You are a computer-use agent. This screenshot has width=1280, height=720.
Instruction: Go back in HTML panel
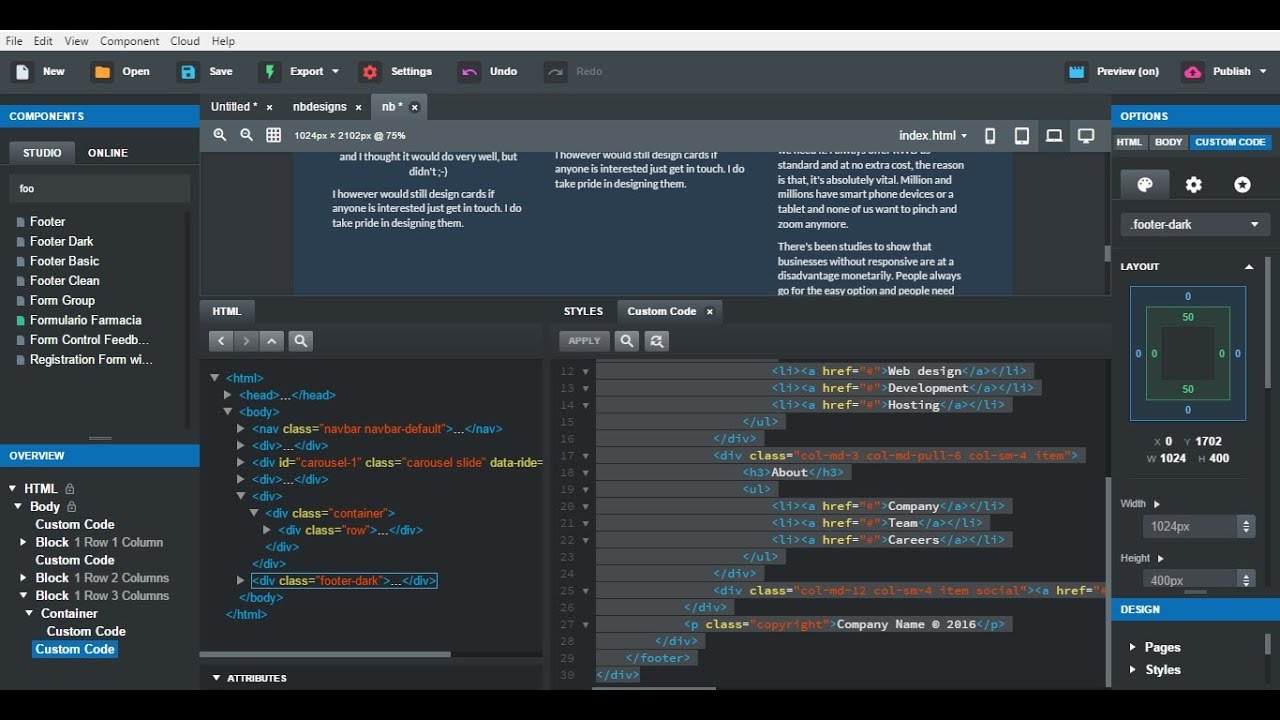click(x=221, y=341)
